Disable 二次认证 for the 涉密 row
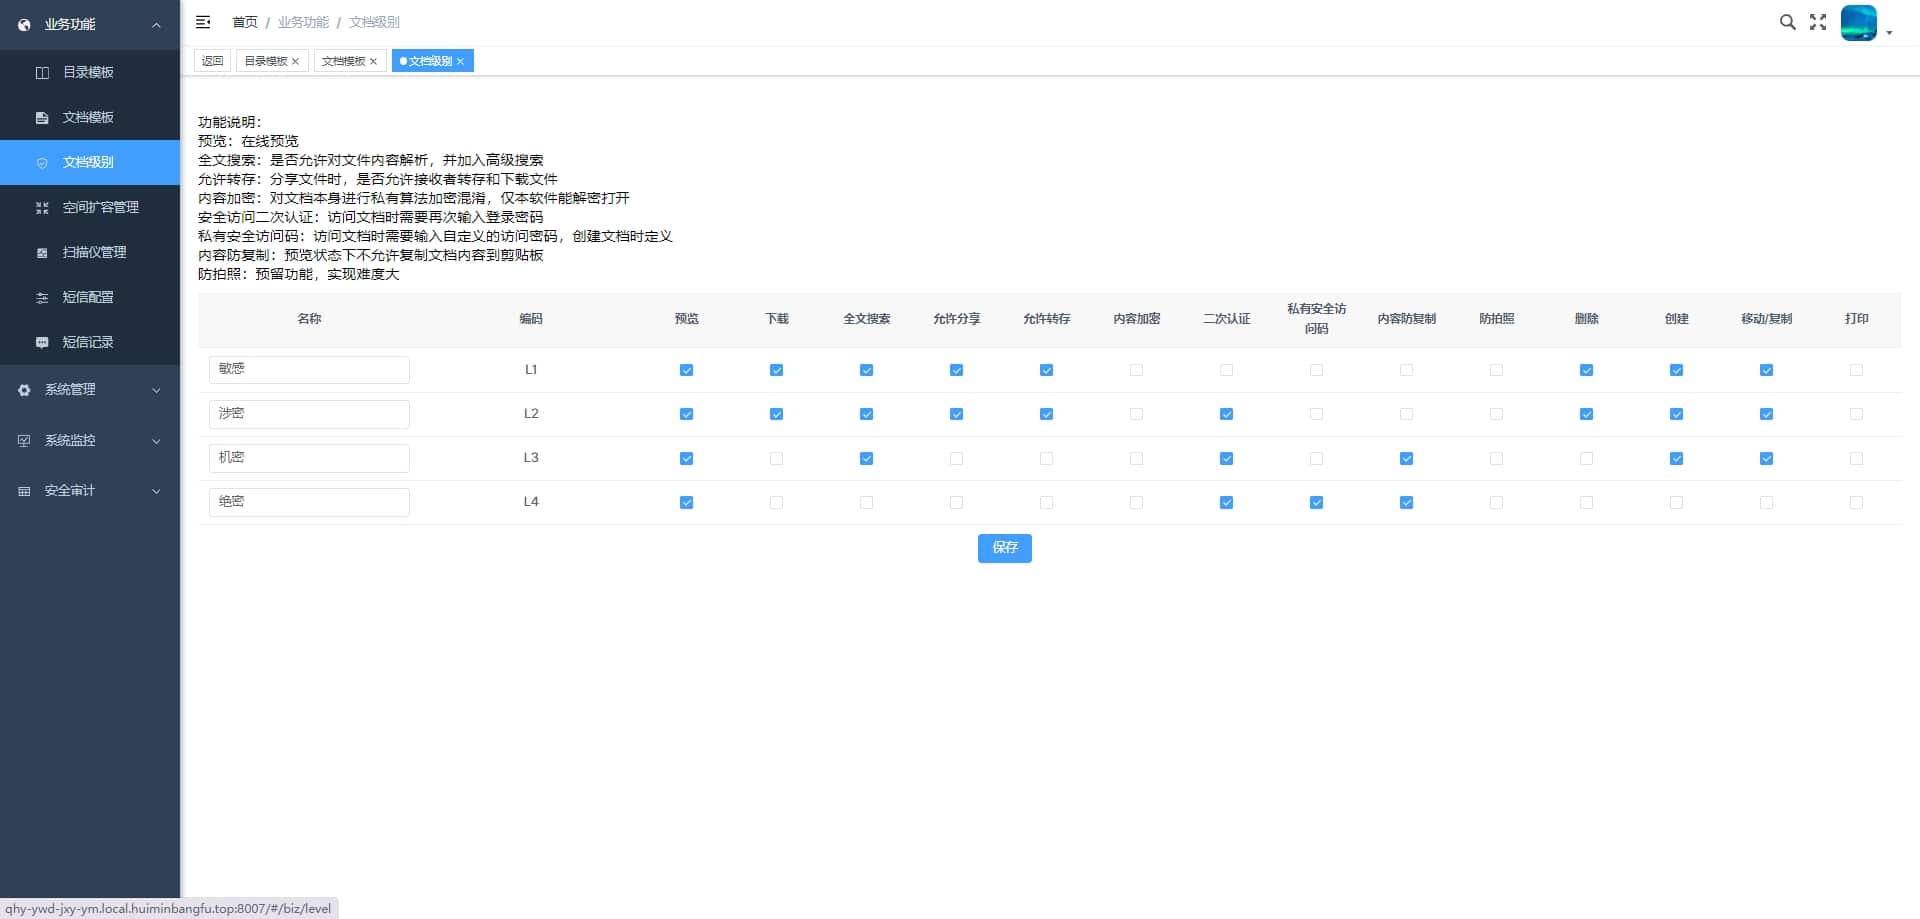The width and height of the screenshot is (1920, 919). tap(1226, 414)
